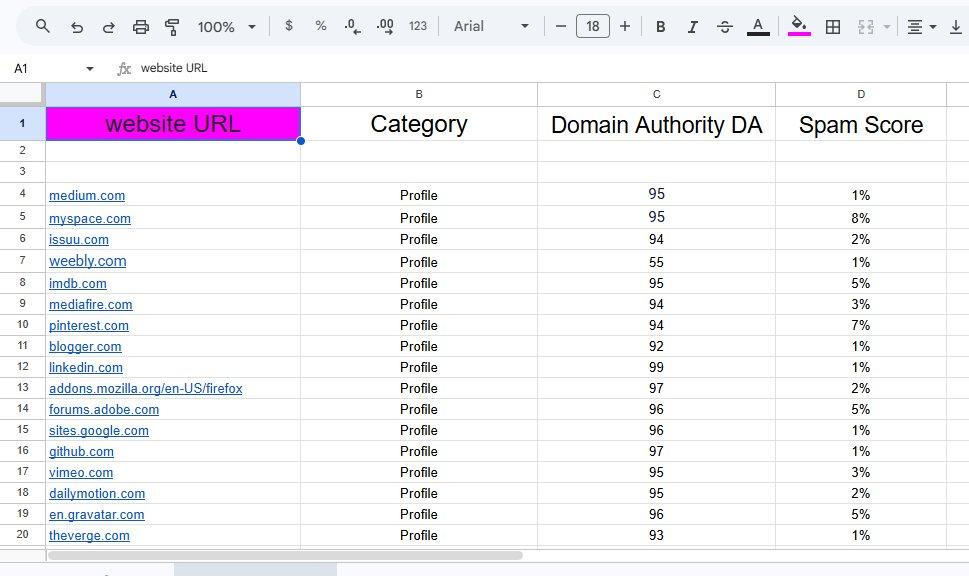Toggle bold formatting
Screen dimensions: 969x576
tap(661, 27)
